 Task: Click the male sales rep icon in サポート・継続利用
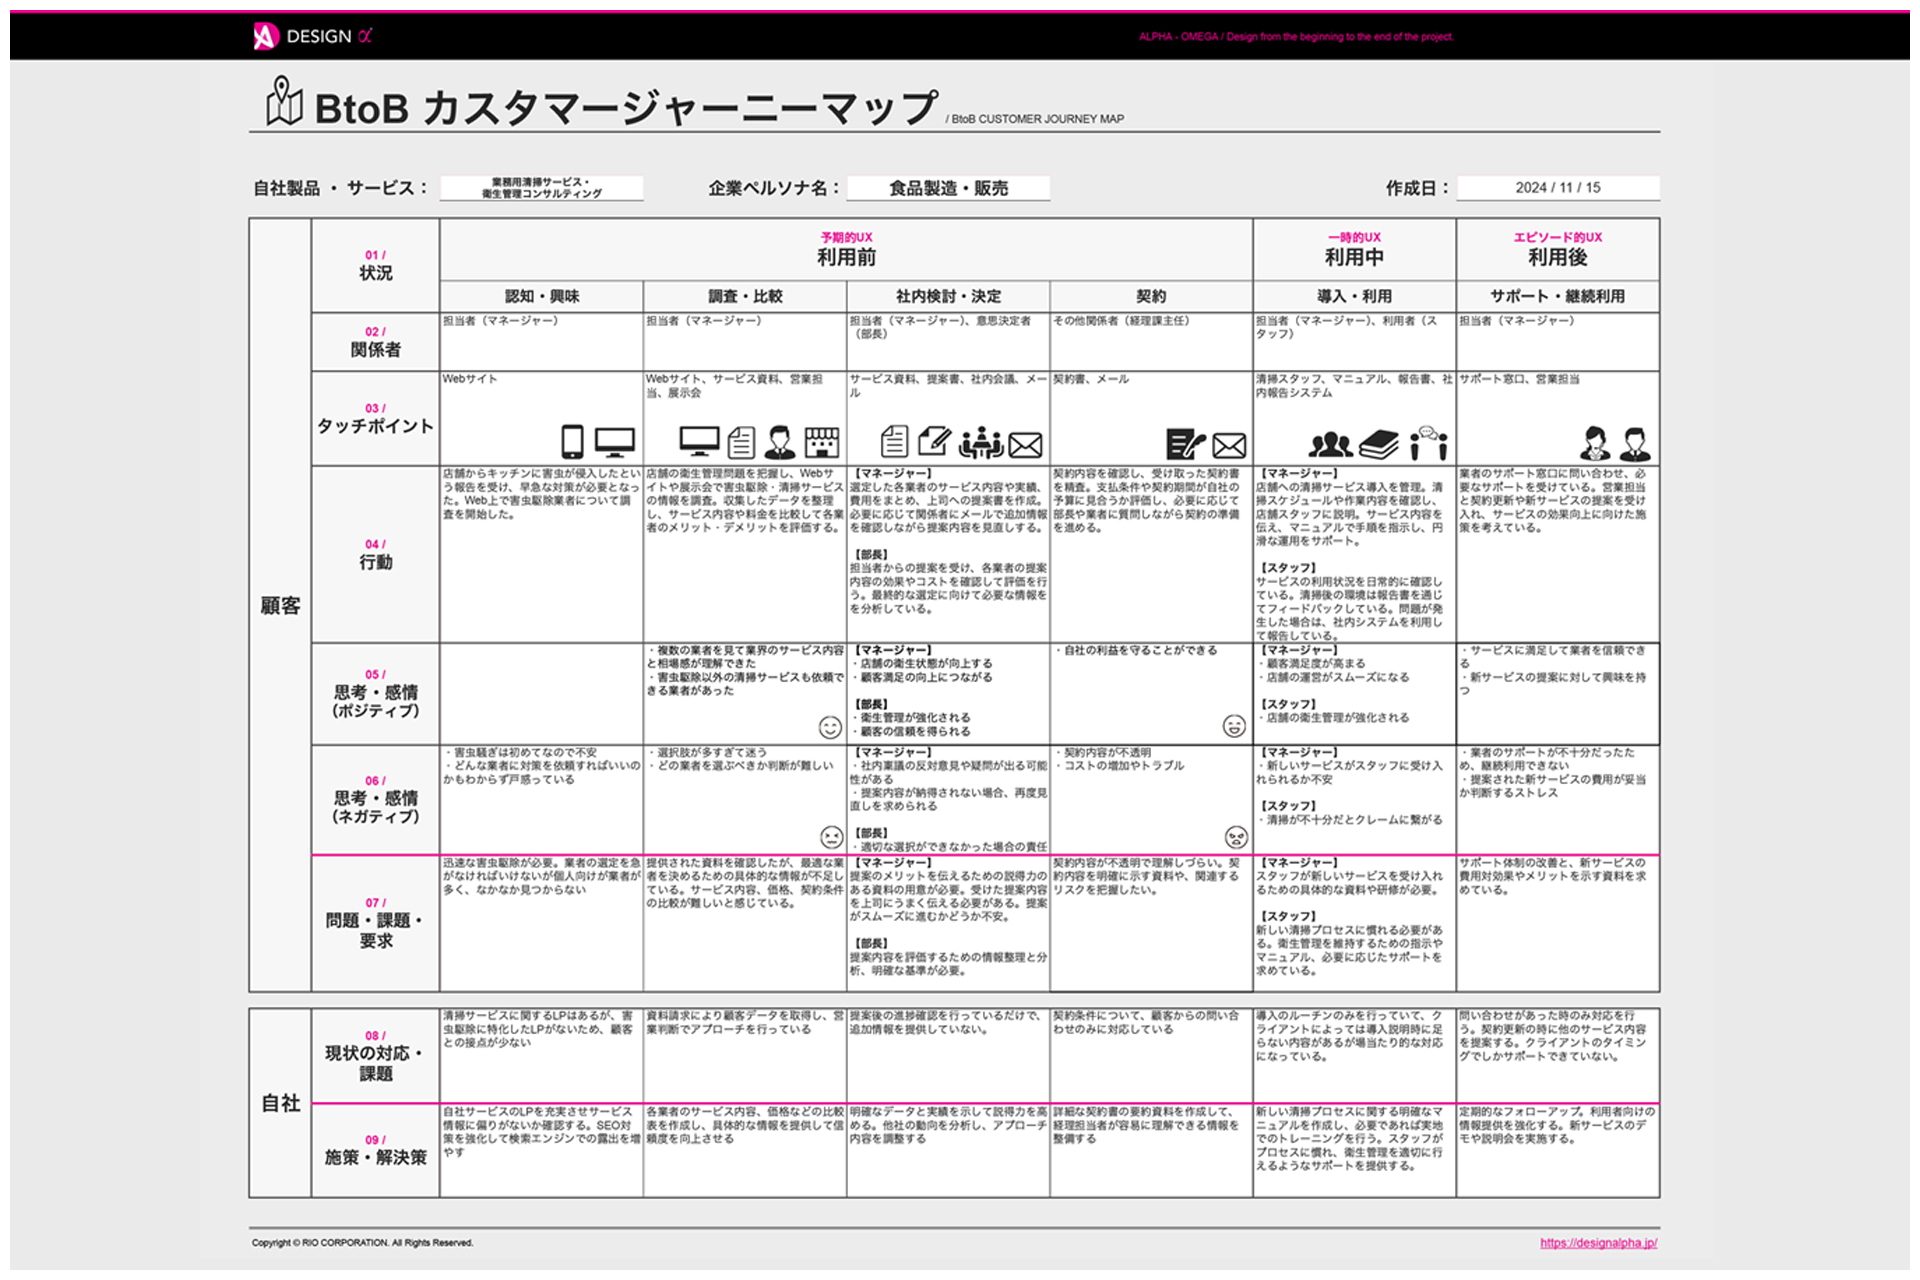(1635, 442)
